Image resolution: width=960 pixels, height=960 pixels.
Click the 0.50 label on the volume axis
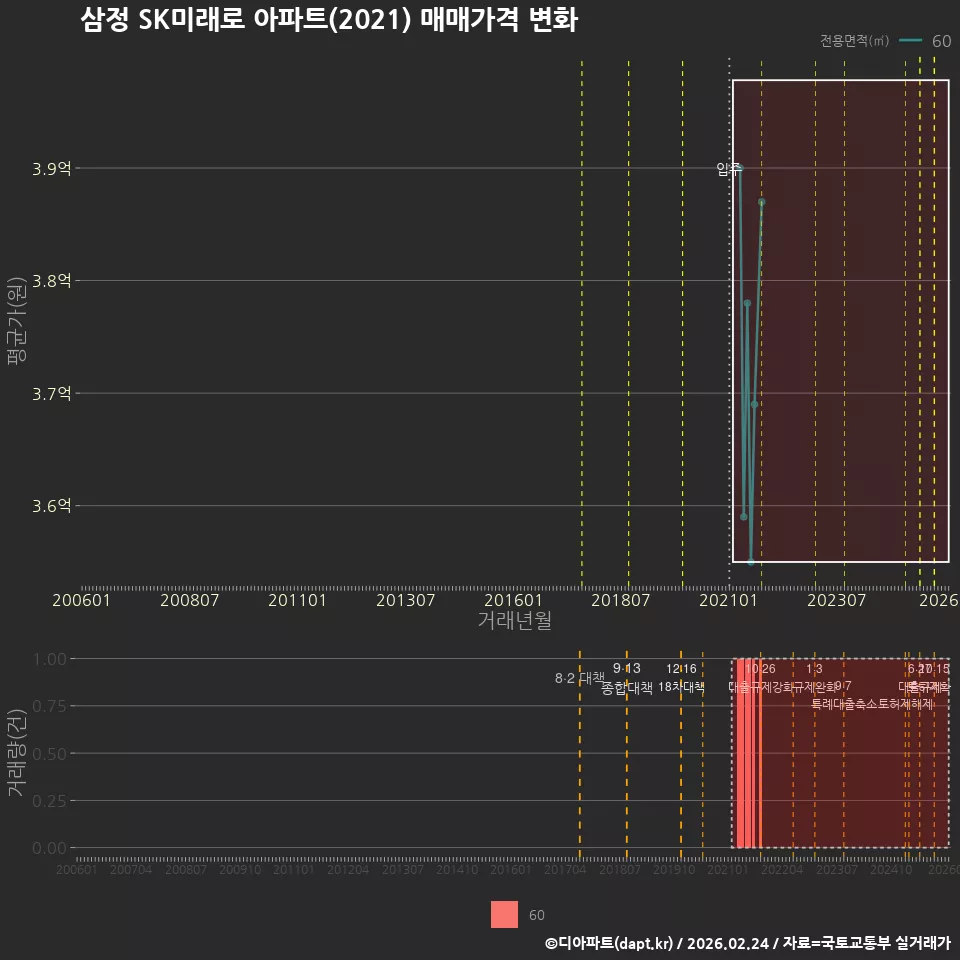point(50,754)
